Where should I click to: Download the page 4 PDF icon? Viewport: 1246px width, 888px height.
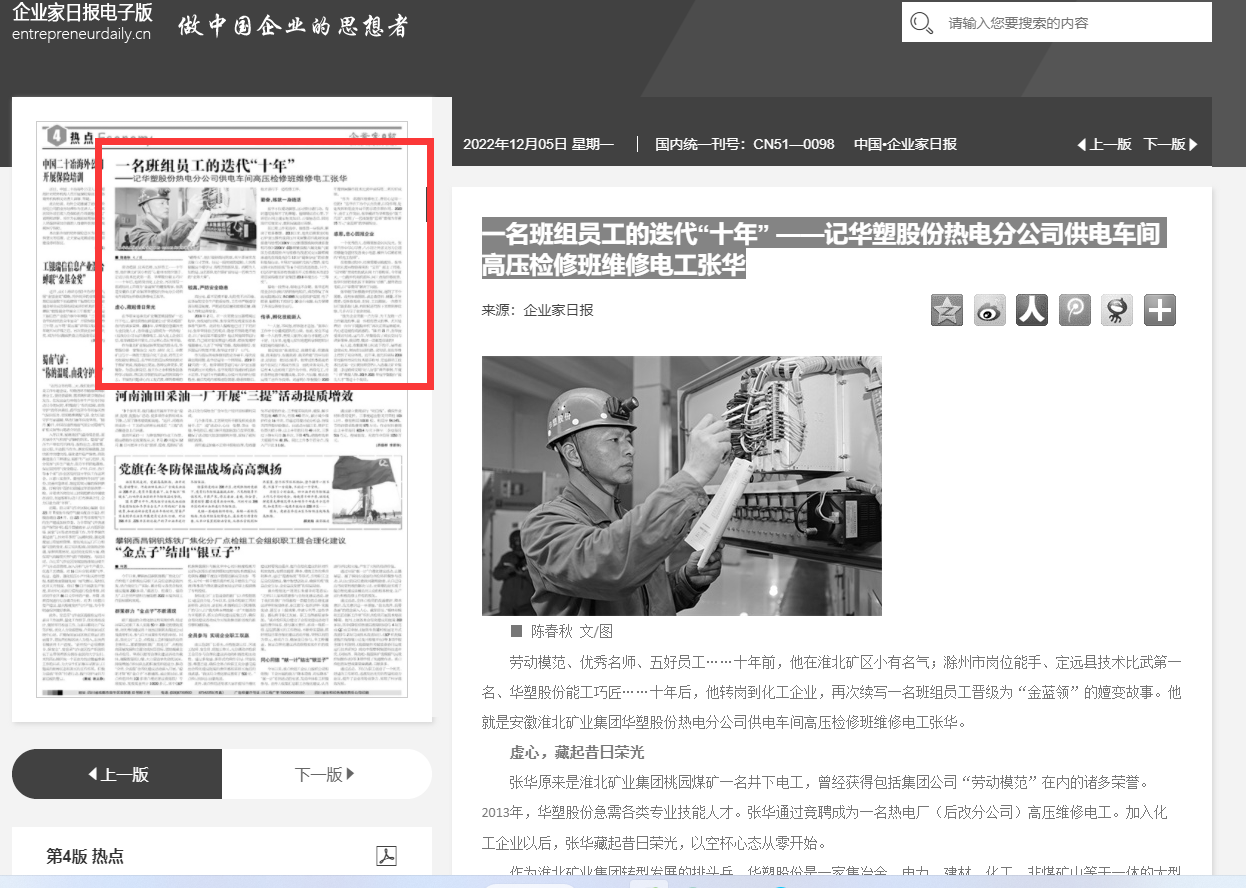(386, 856)
